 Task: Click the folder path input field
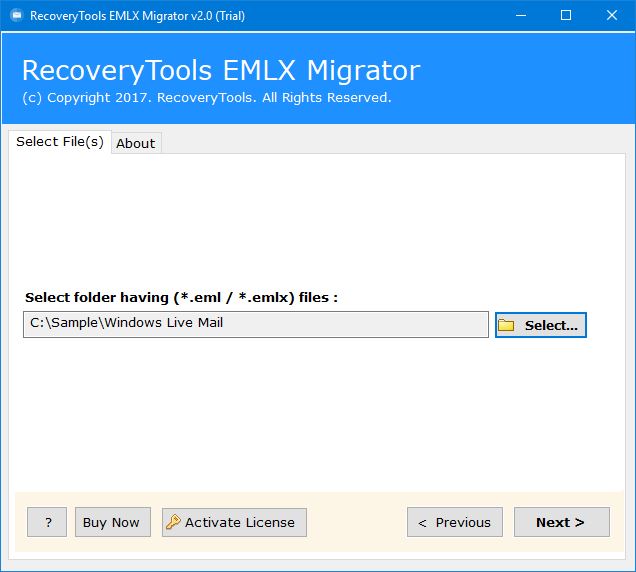point(256,324)
